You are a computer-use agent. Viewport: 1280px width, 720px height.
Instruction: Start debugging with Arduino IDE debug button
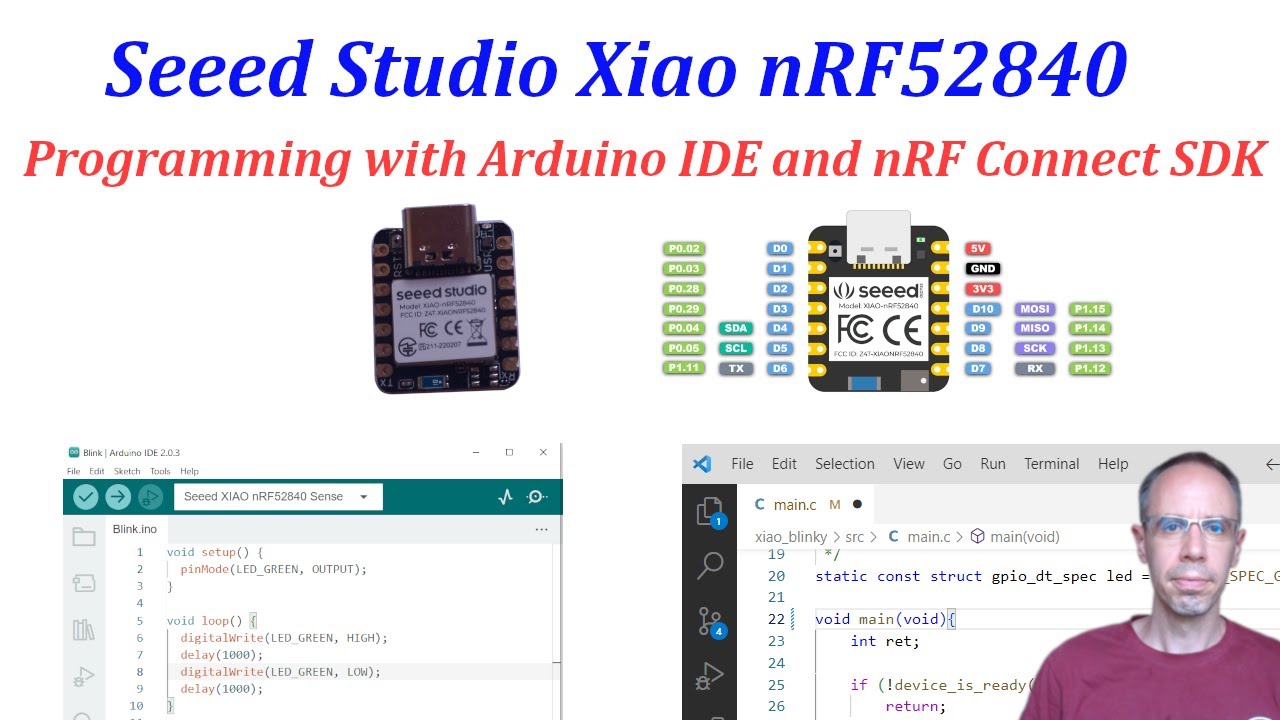150,496
